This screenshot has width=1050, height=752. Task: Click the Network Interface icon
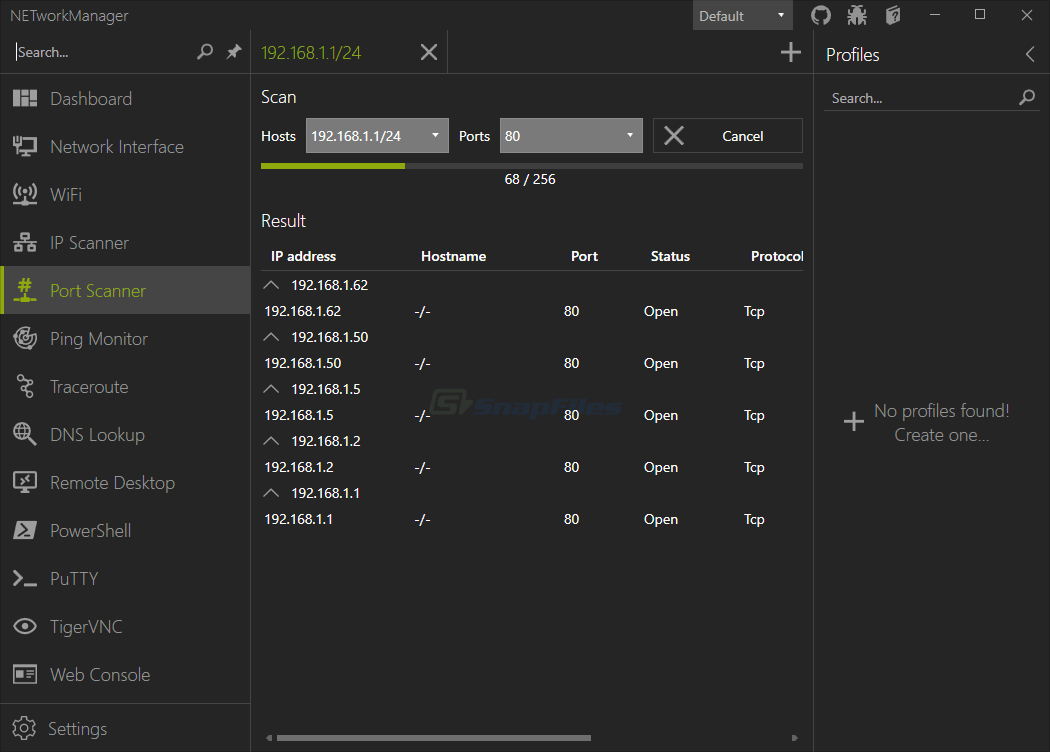point(25,147)
